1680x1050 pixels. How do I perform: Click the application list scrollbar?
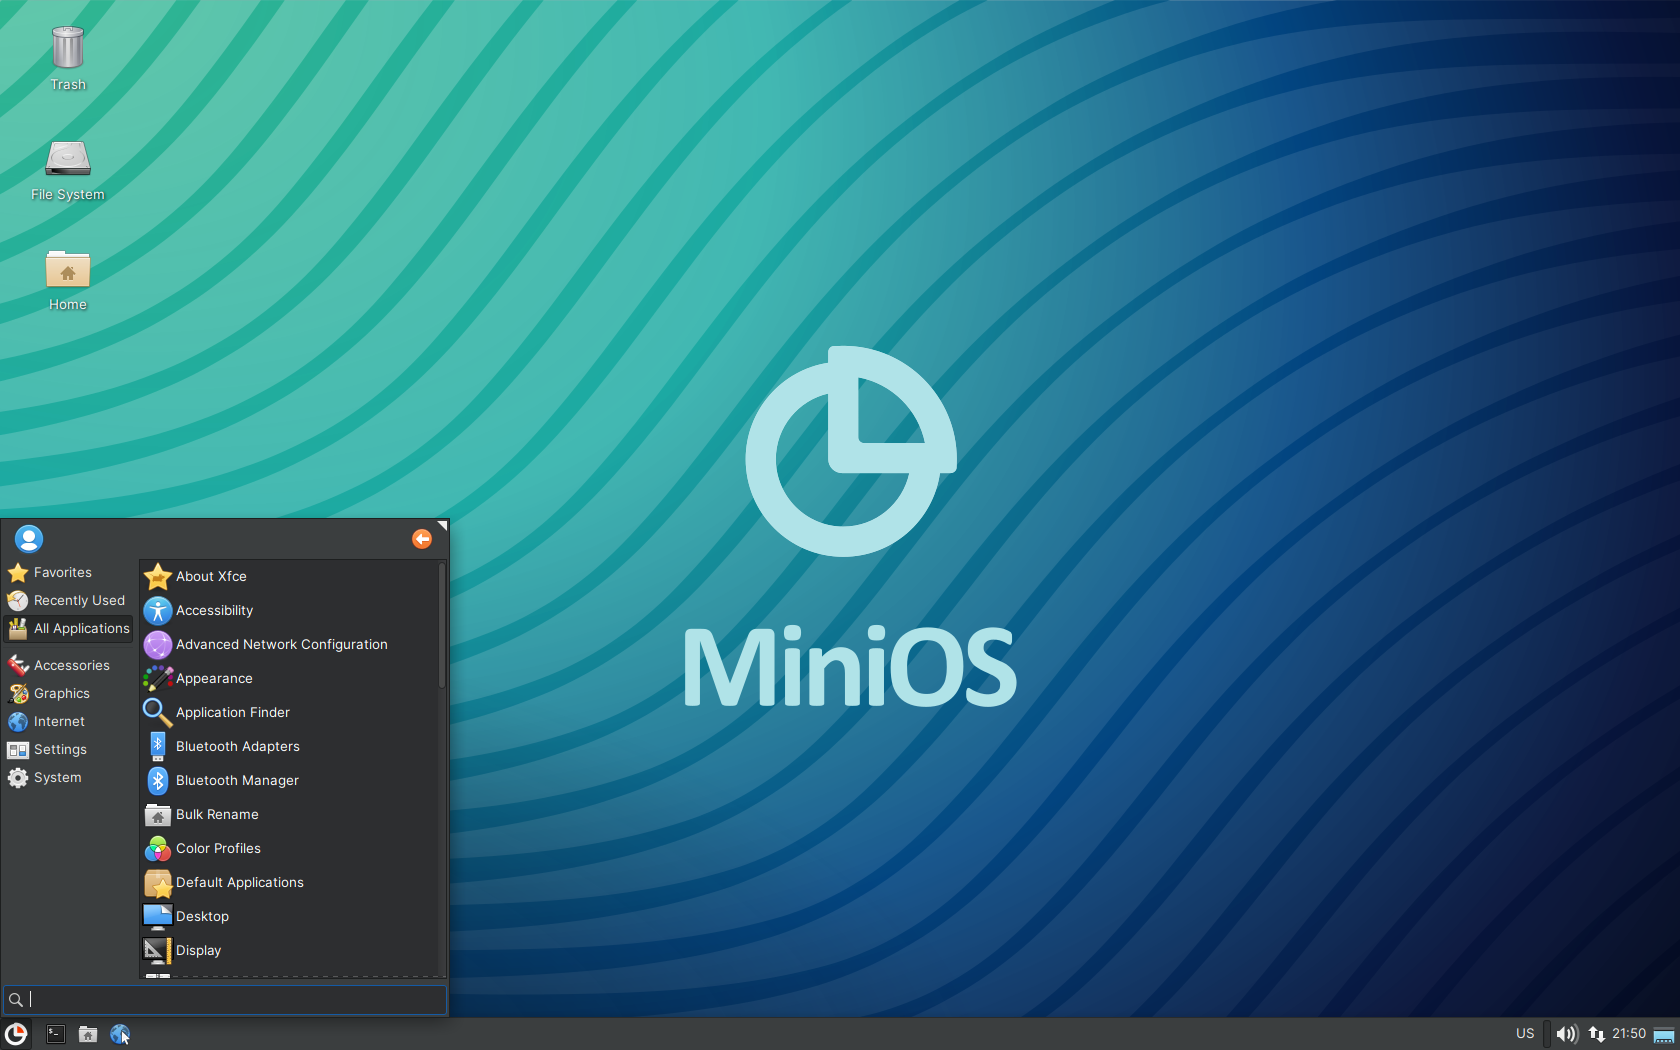[442, 625]
